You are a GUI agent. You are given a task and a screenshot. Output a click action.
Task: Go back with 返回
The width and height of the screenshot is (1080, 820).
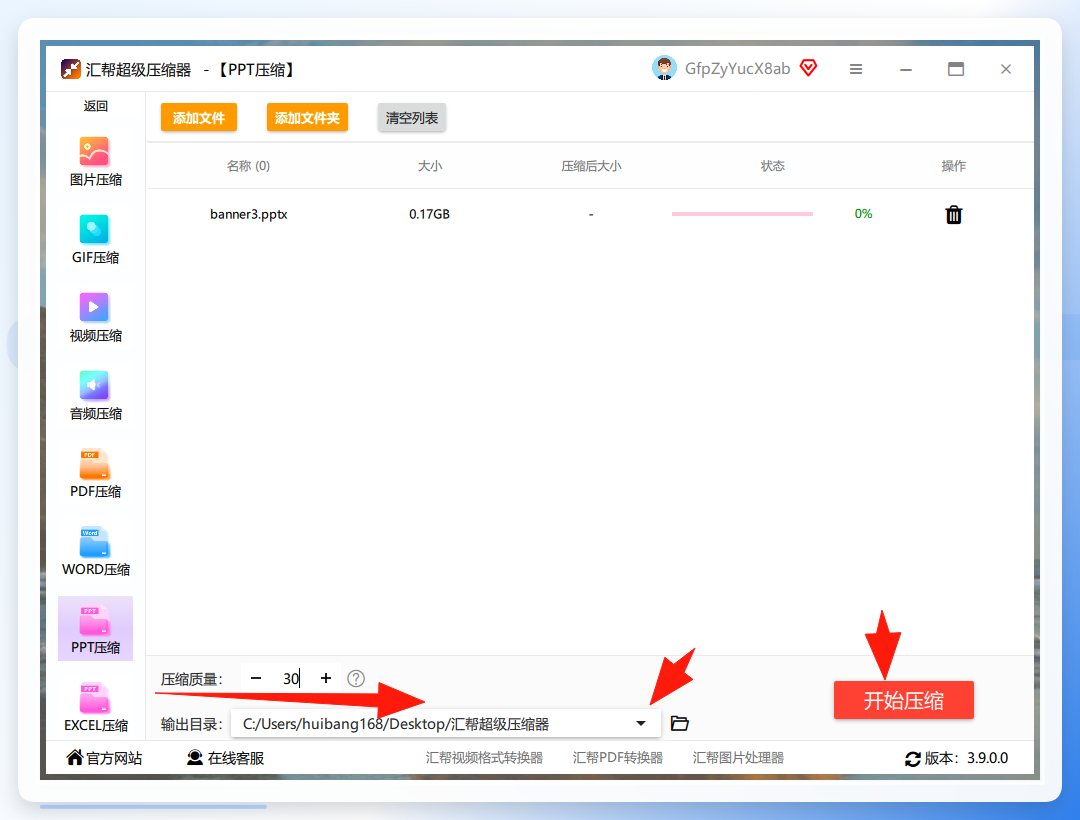click(96, 106)
